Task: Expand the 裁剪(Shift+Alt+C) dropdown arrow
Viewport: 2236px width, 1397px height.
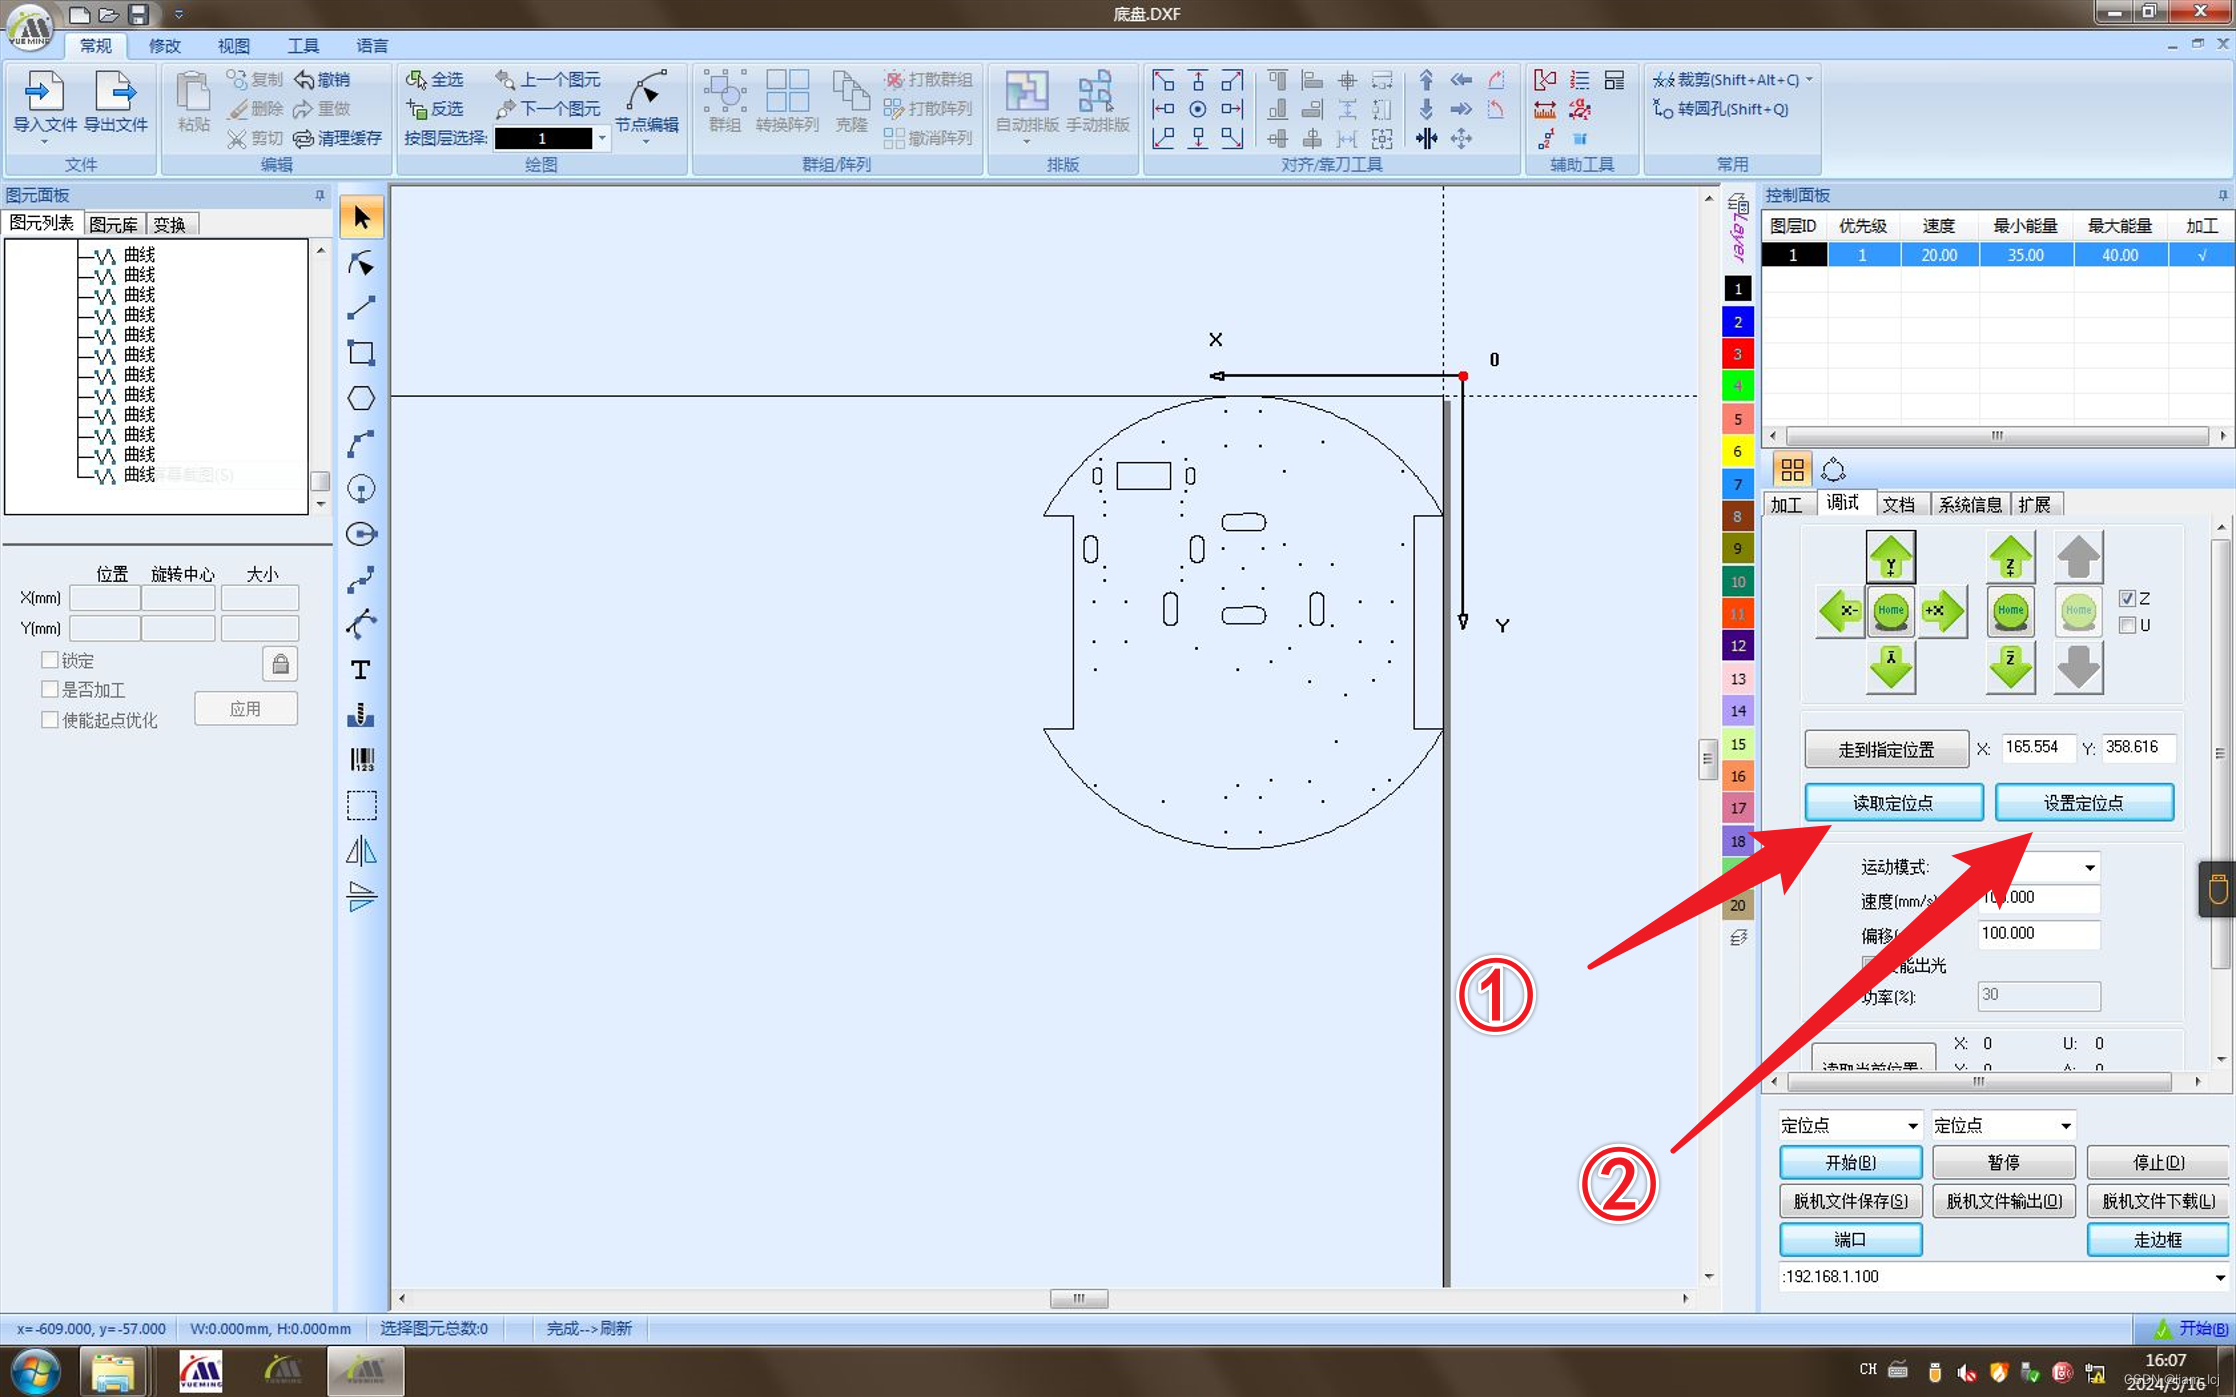Action: tap(1810, 79)
